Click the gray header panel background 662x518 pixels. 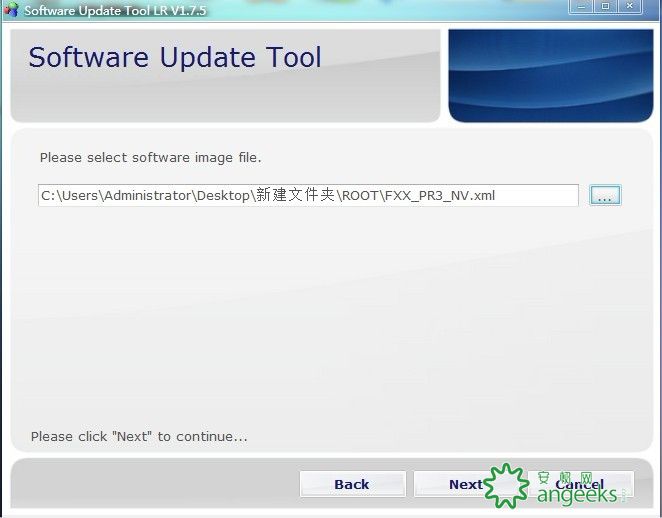tap(225, 97)
